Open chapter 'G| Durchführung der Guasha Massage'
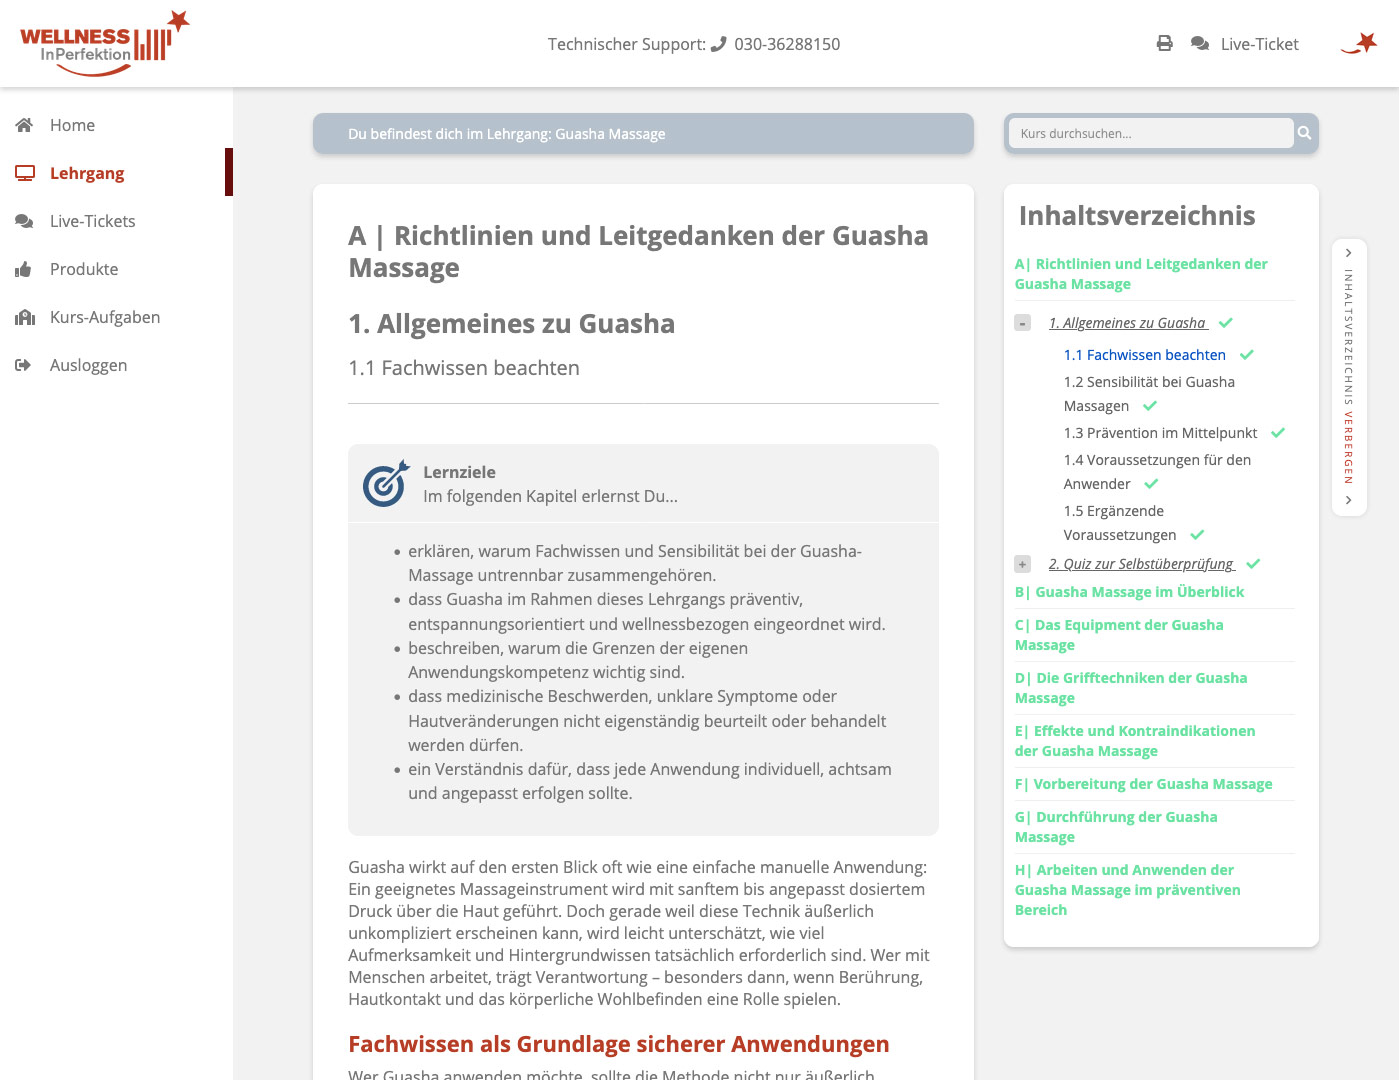Image resolution: width=1399 pixels, height=1080 pixels. pos(1116,827)
